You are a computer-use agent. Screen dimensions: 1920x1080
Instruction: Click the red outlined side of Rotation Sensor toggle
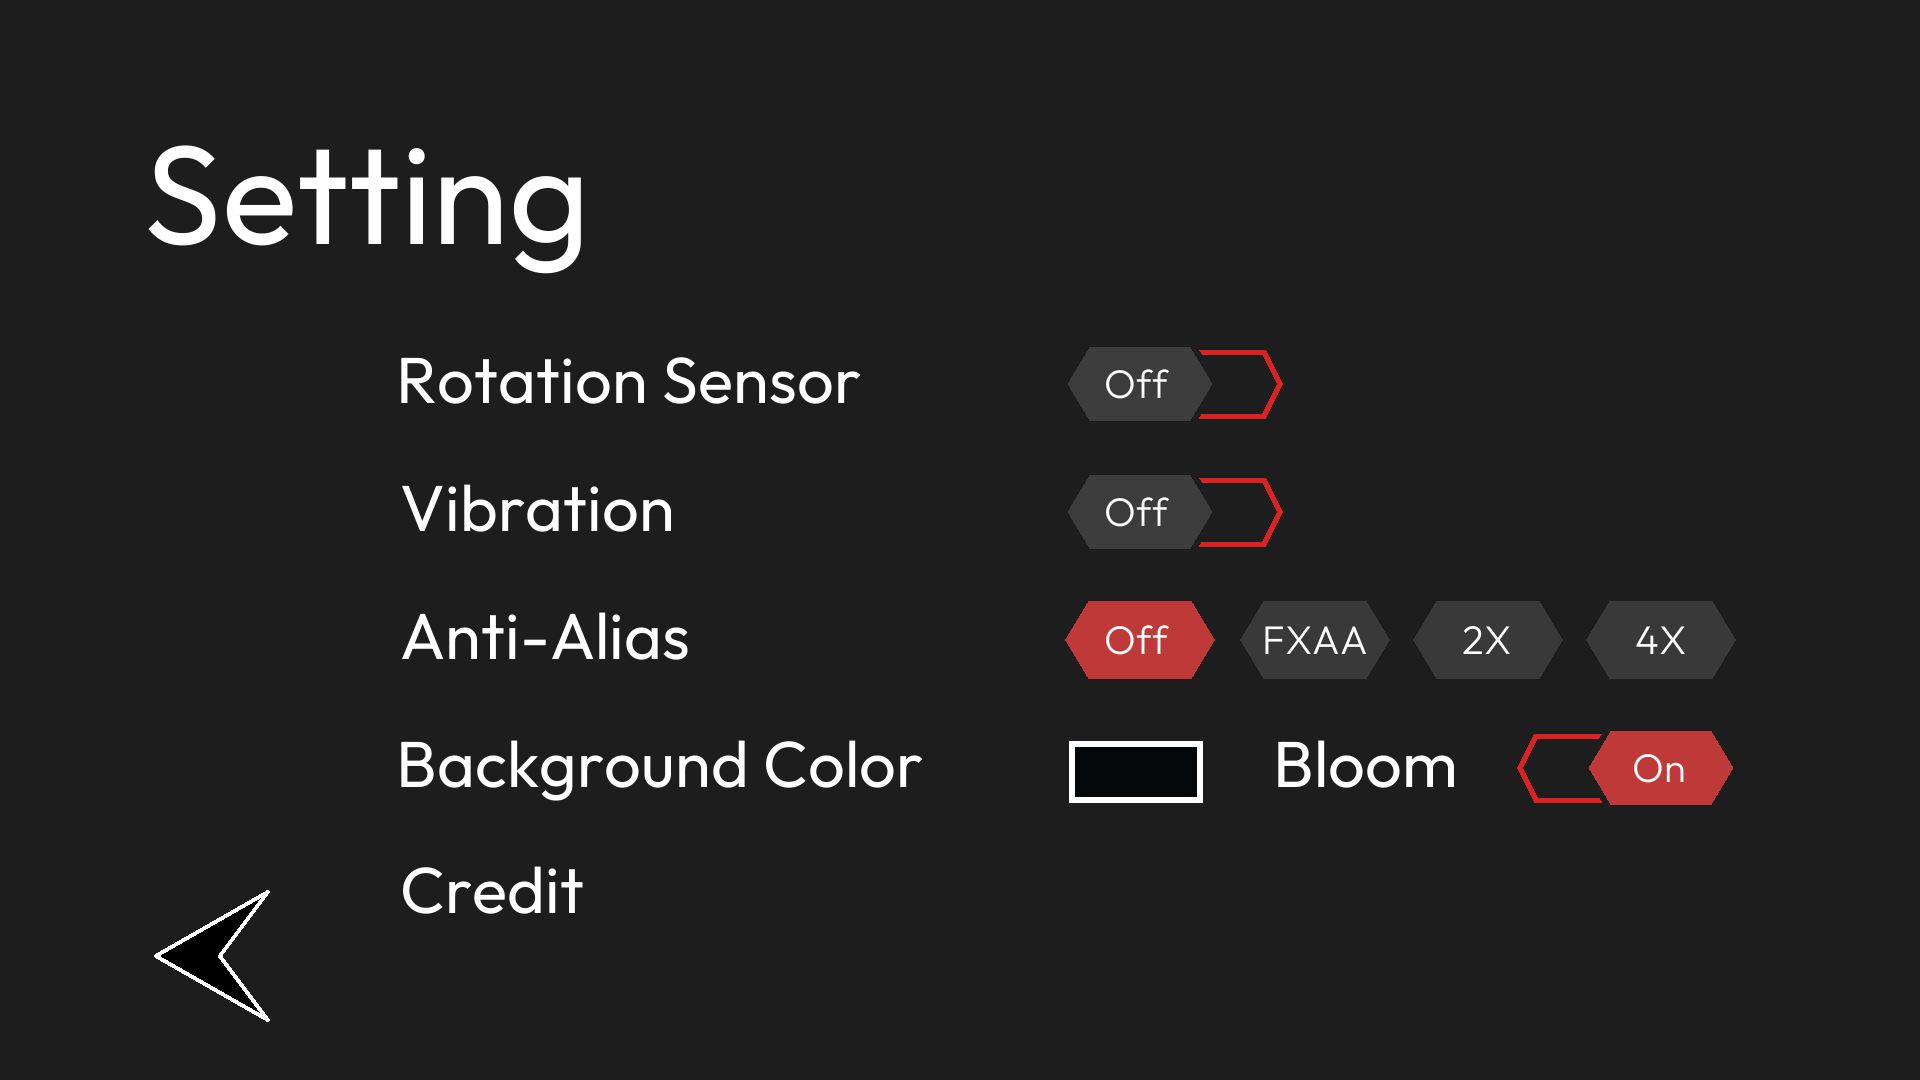click(x=1243, y=384)
